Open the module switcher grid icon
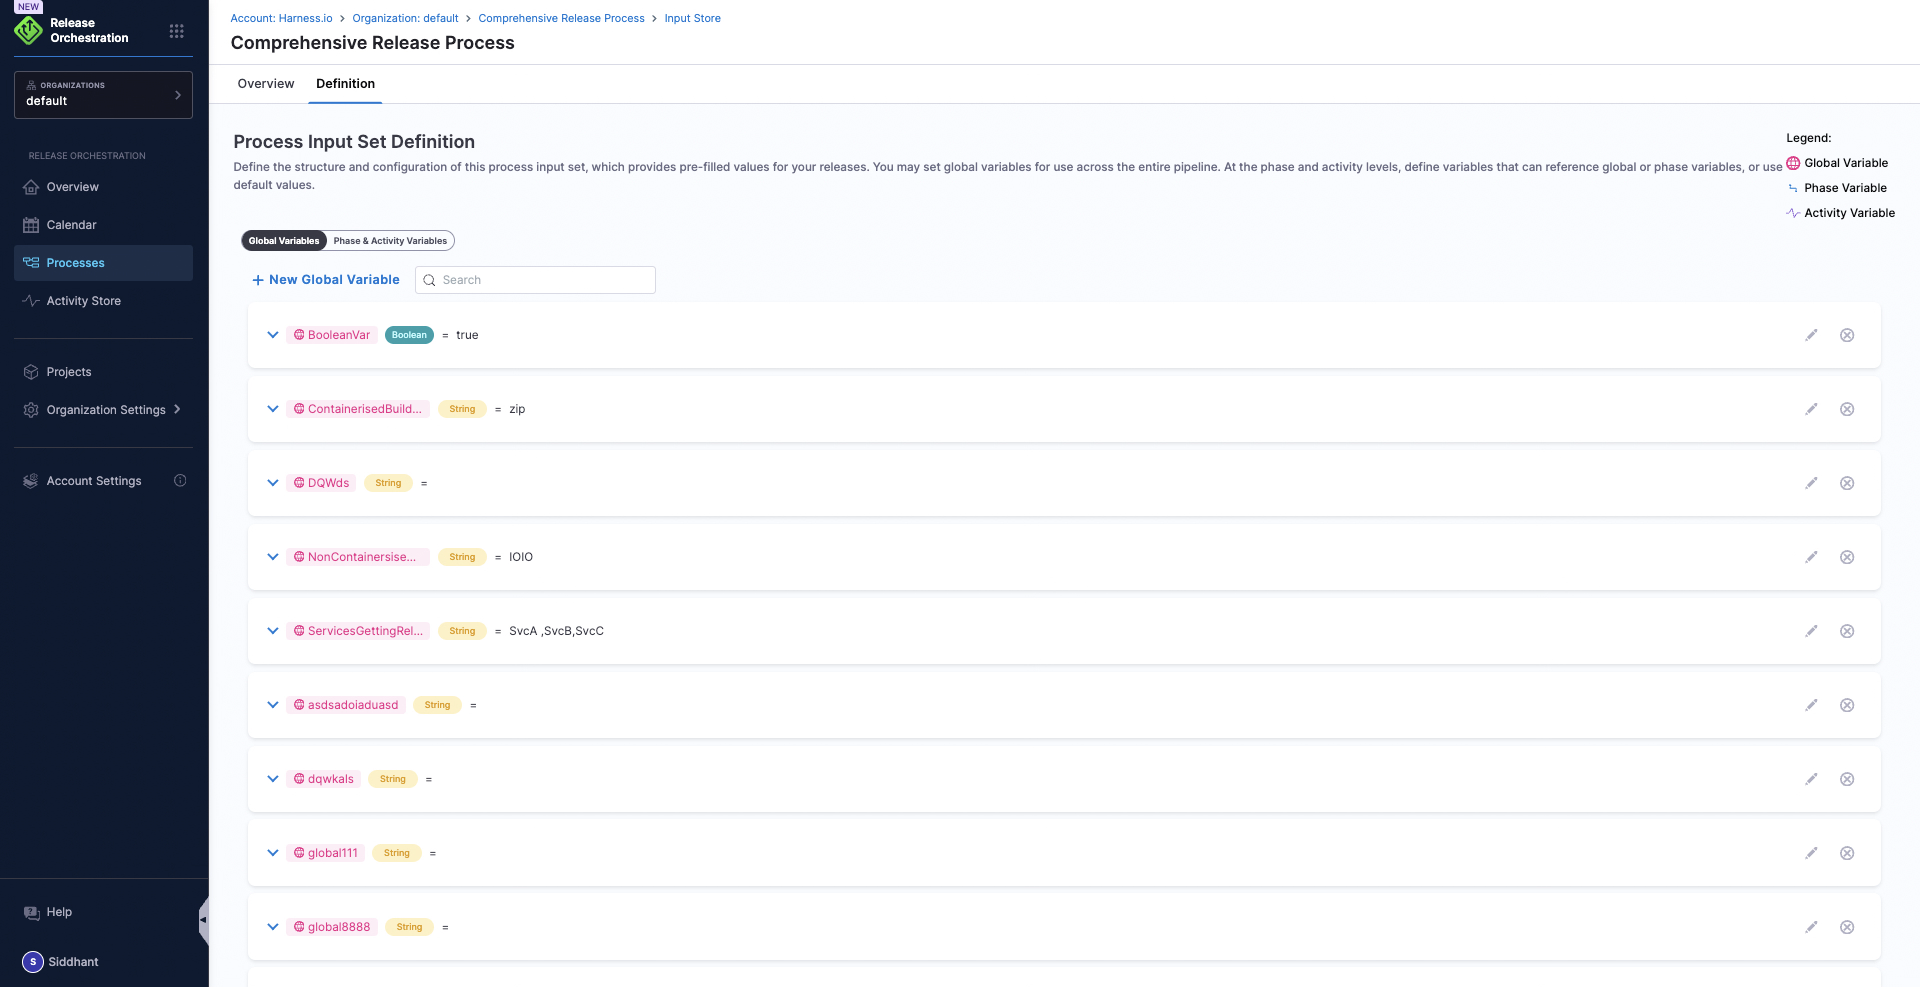The height and width of the screenshot is (987, 1920). click(x=177, y=31)
